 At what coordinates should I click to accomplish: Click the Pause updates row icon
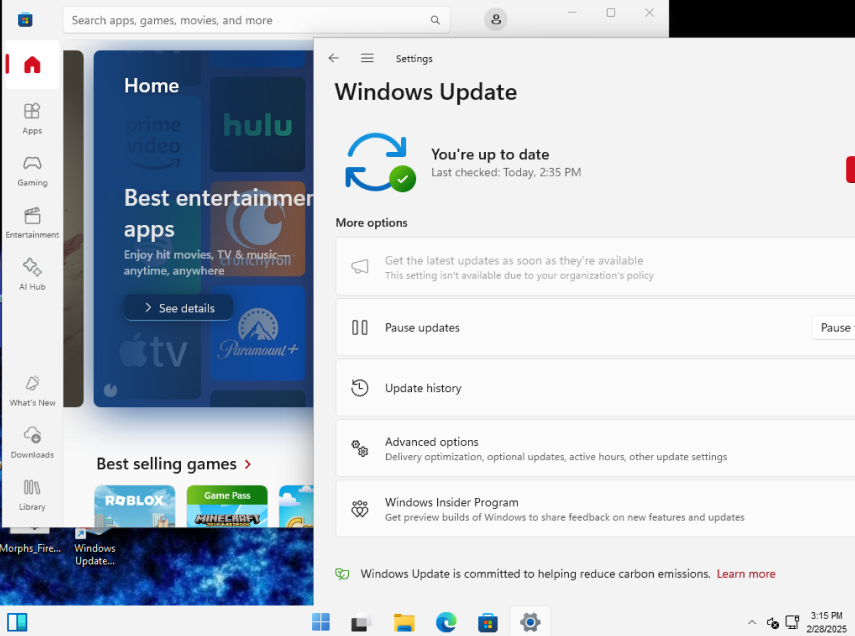tap(360, 328)
